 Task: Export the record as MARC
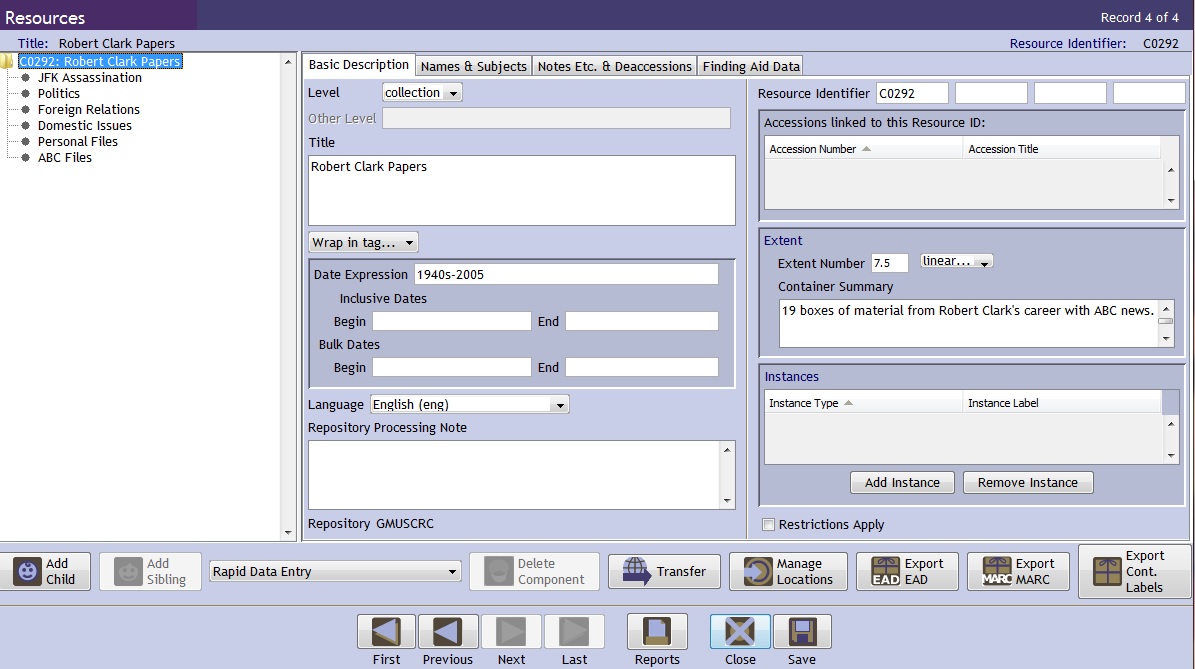[x=1019, y=571]
